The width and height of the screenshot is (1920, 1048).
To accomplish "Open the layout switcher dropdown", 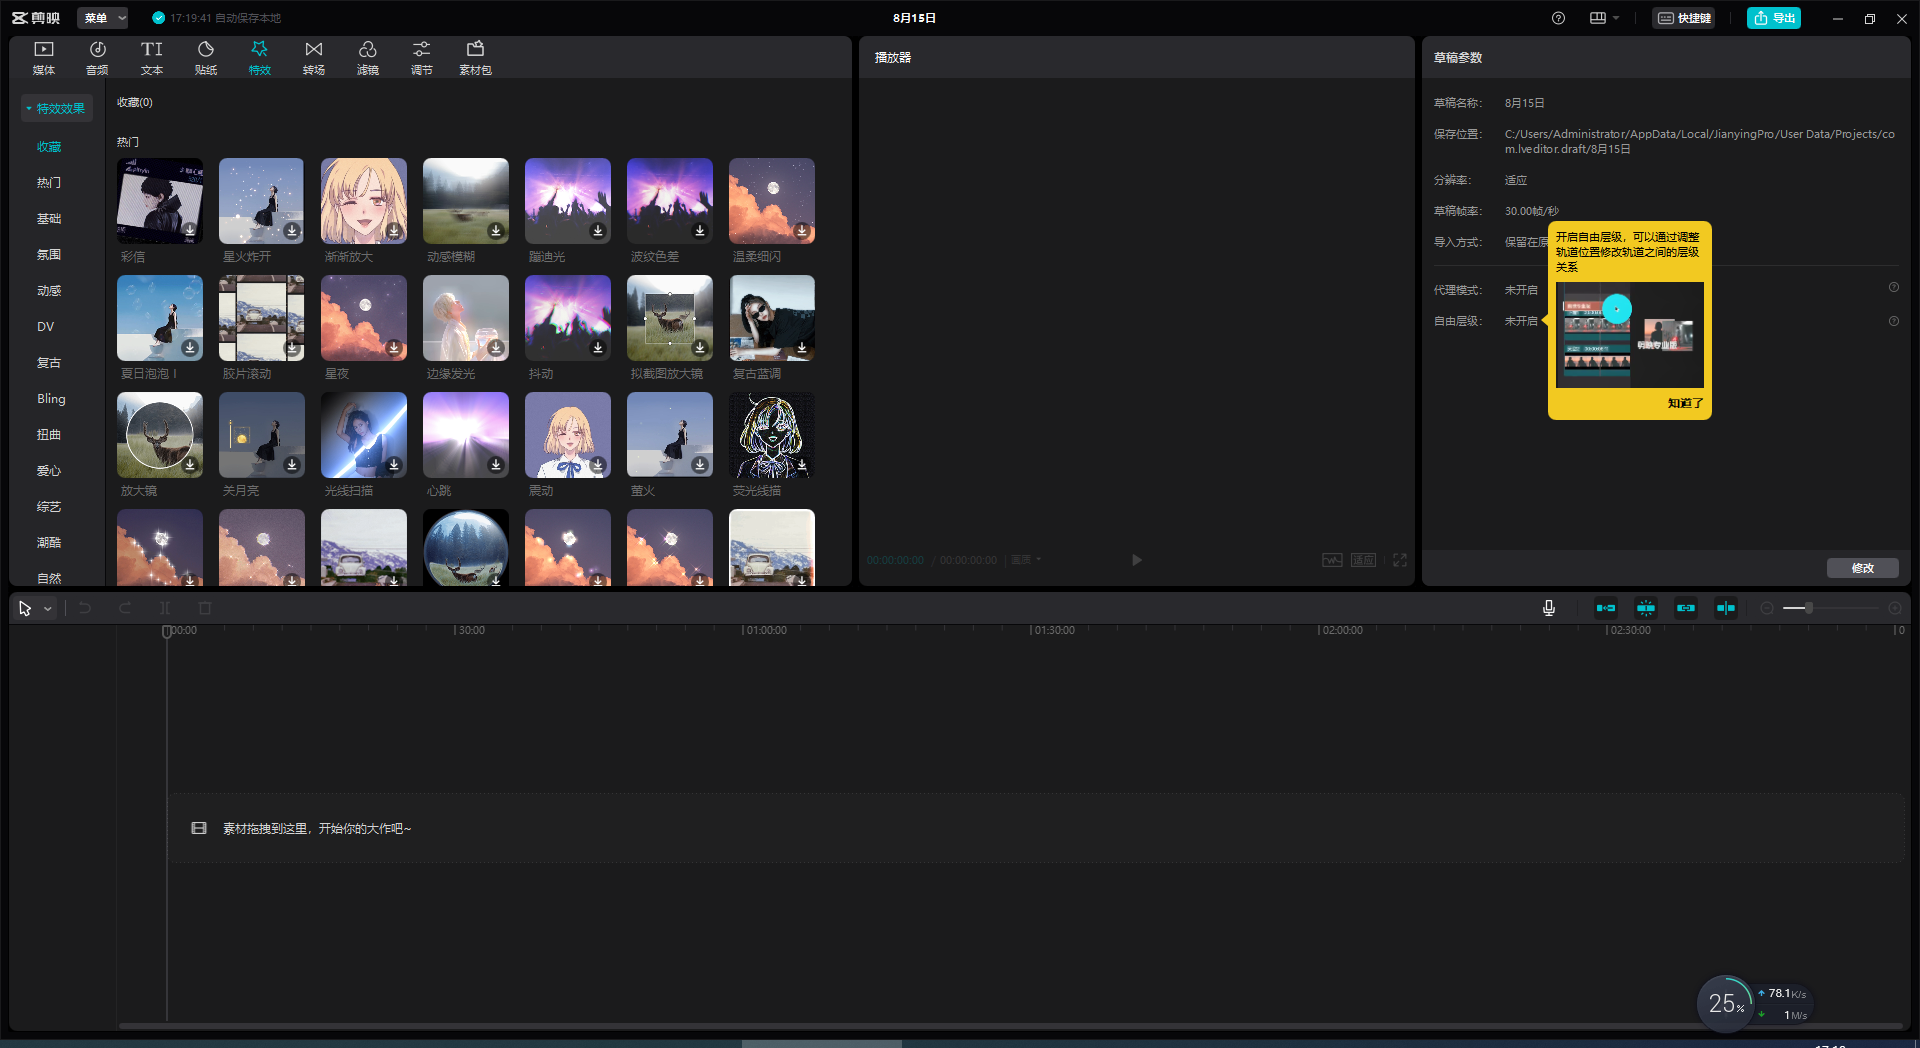I will click(1604, 18).
